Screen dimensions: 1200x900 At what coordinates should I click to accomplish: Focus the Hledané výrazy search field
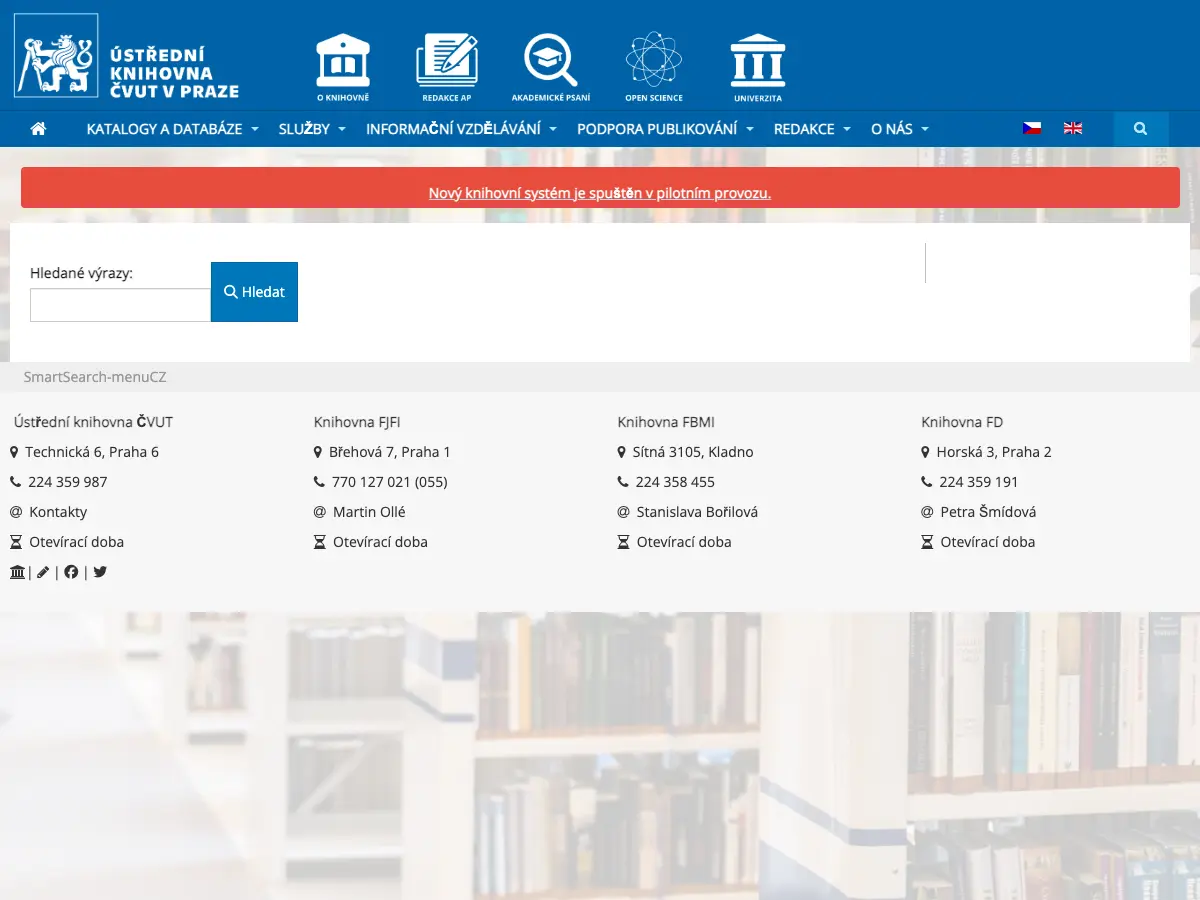click(120, 305)
